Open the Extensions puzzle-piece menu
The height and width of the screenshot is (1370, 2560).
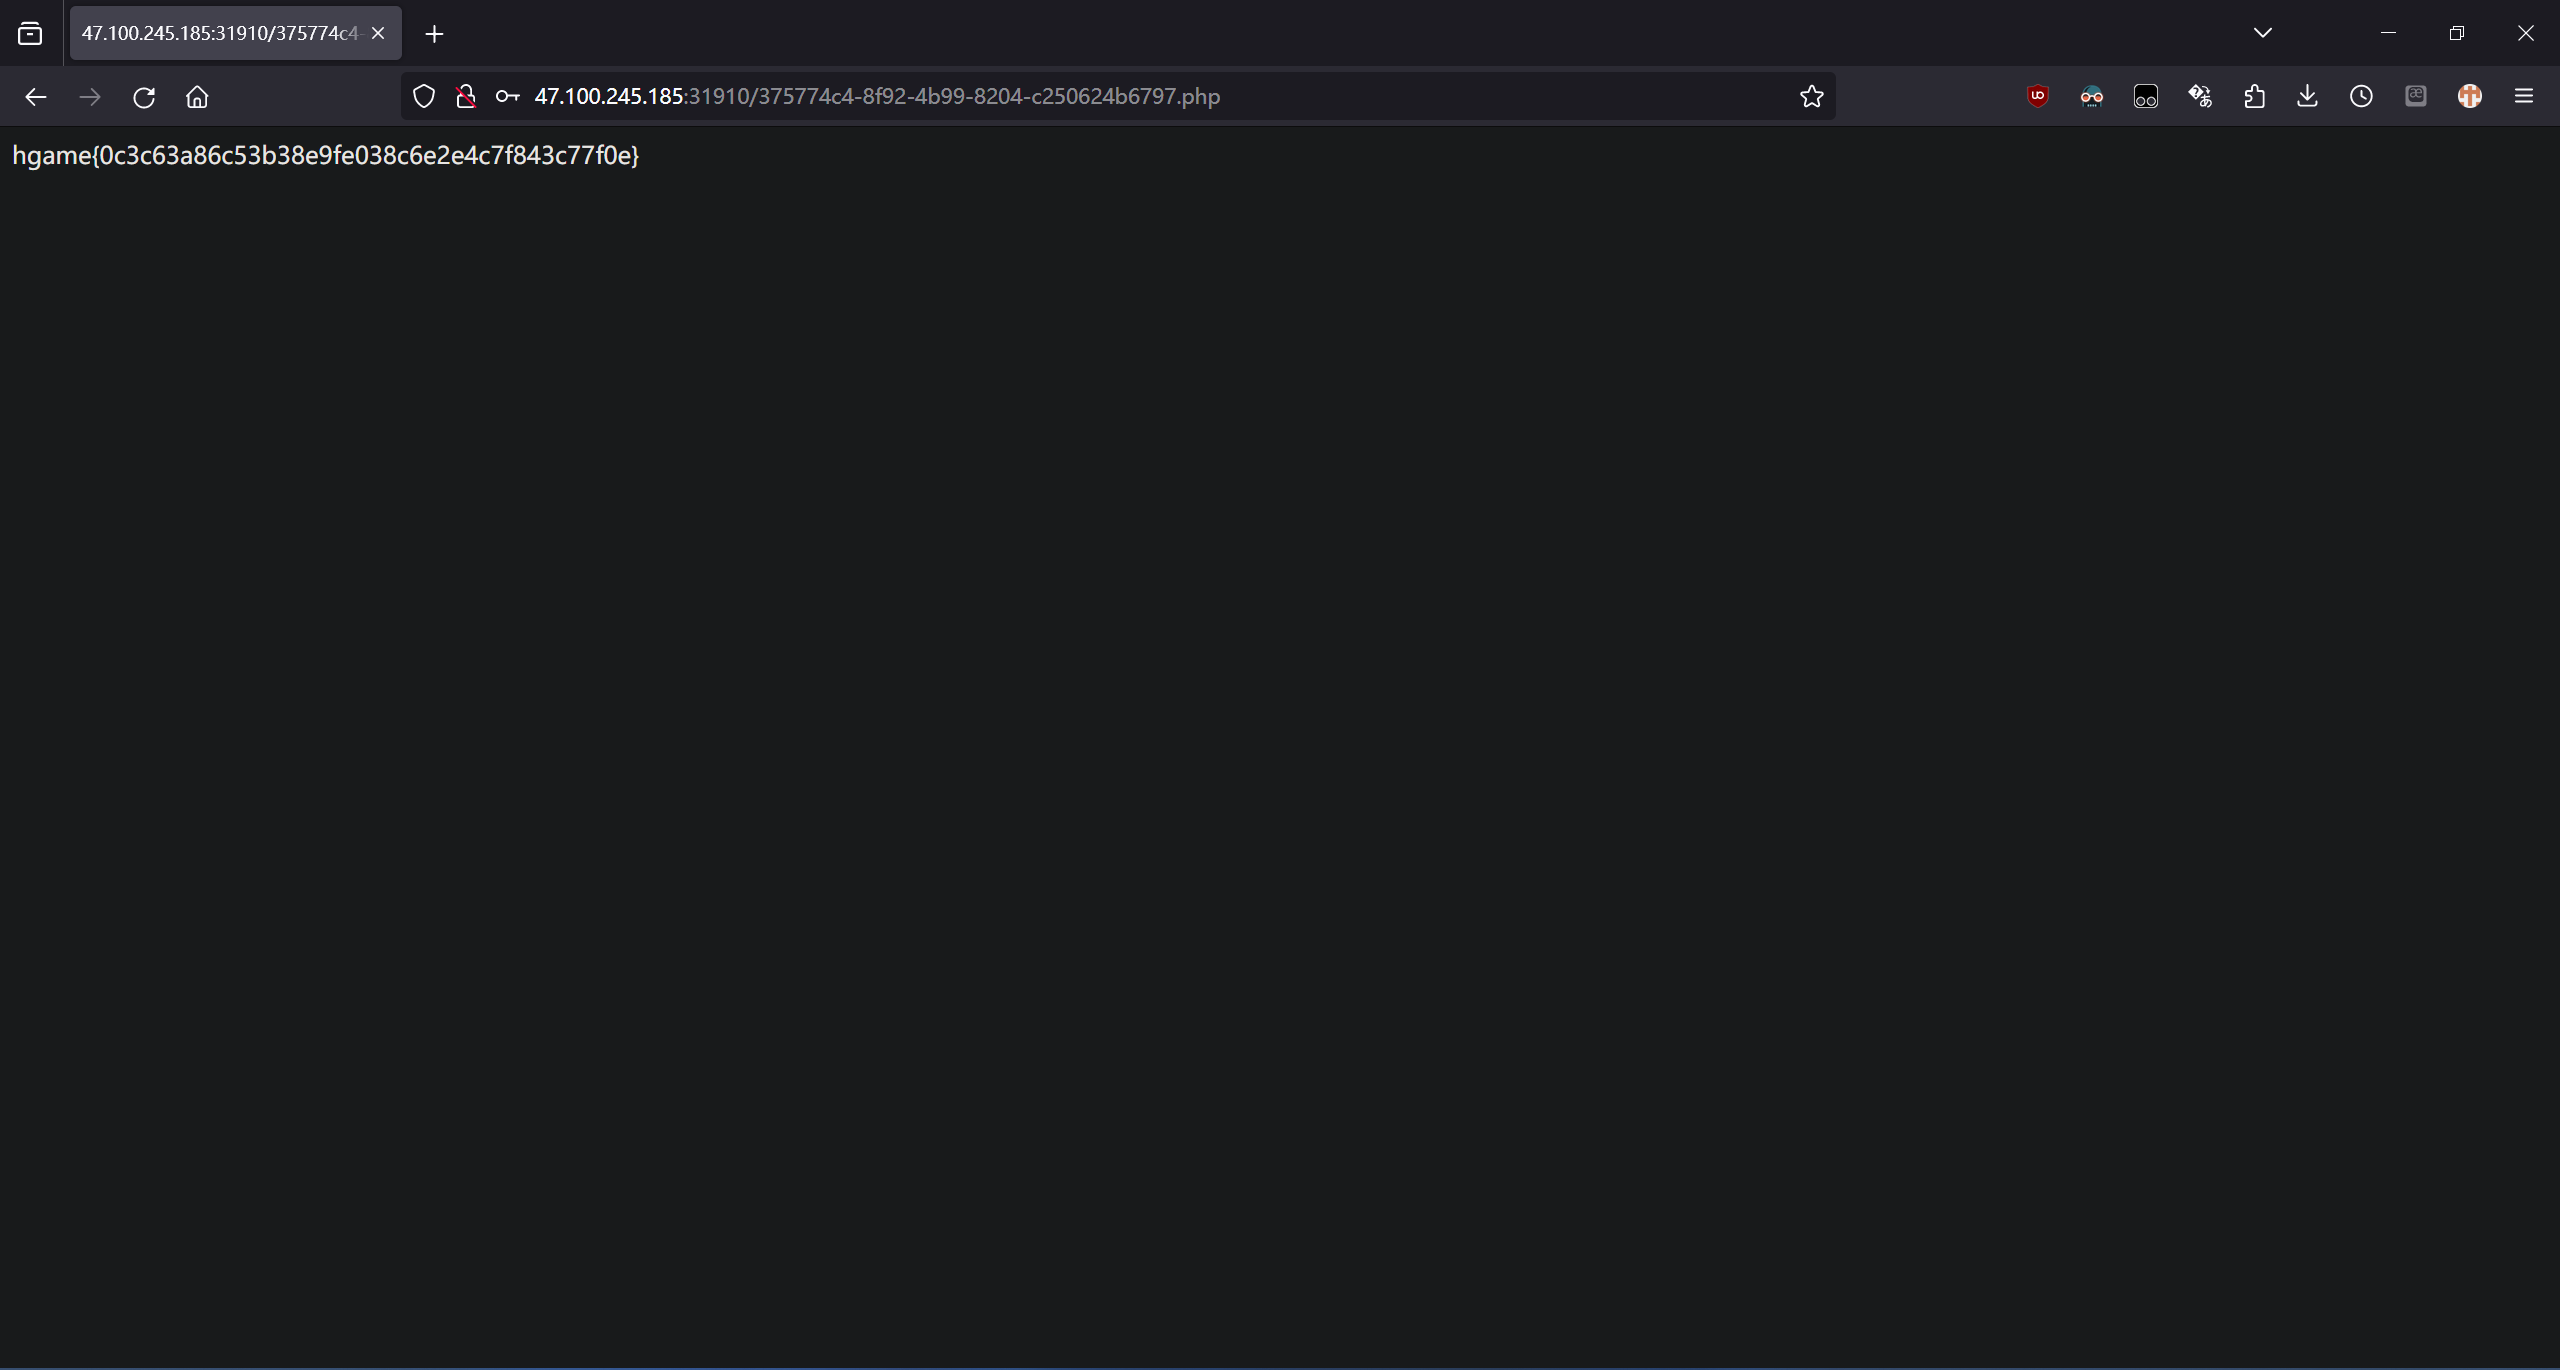pos(2254,96)
